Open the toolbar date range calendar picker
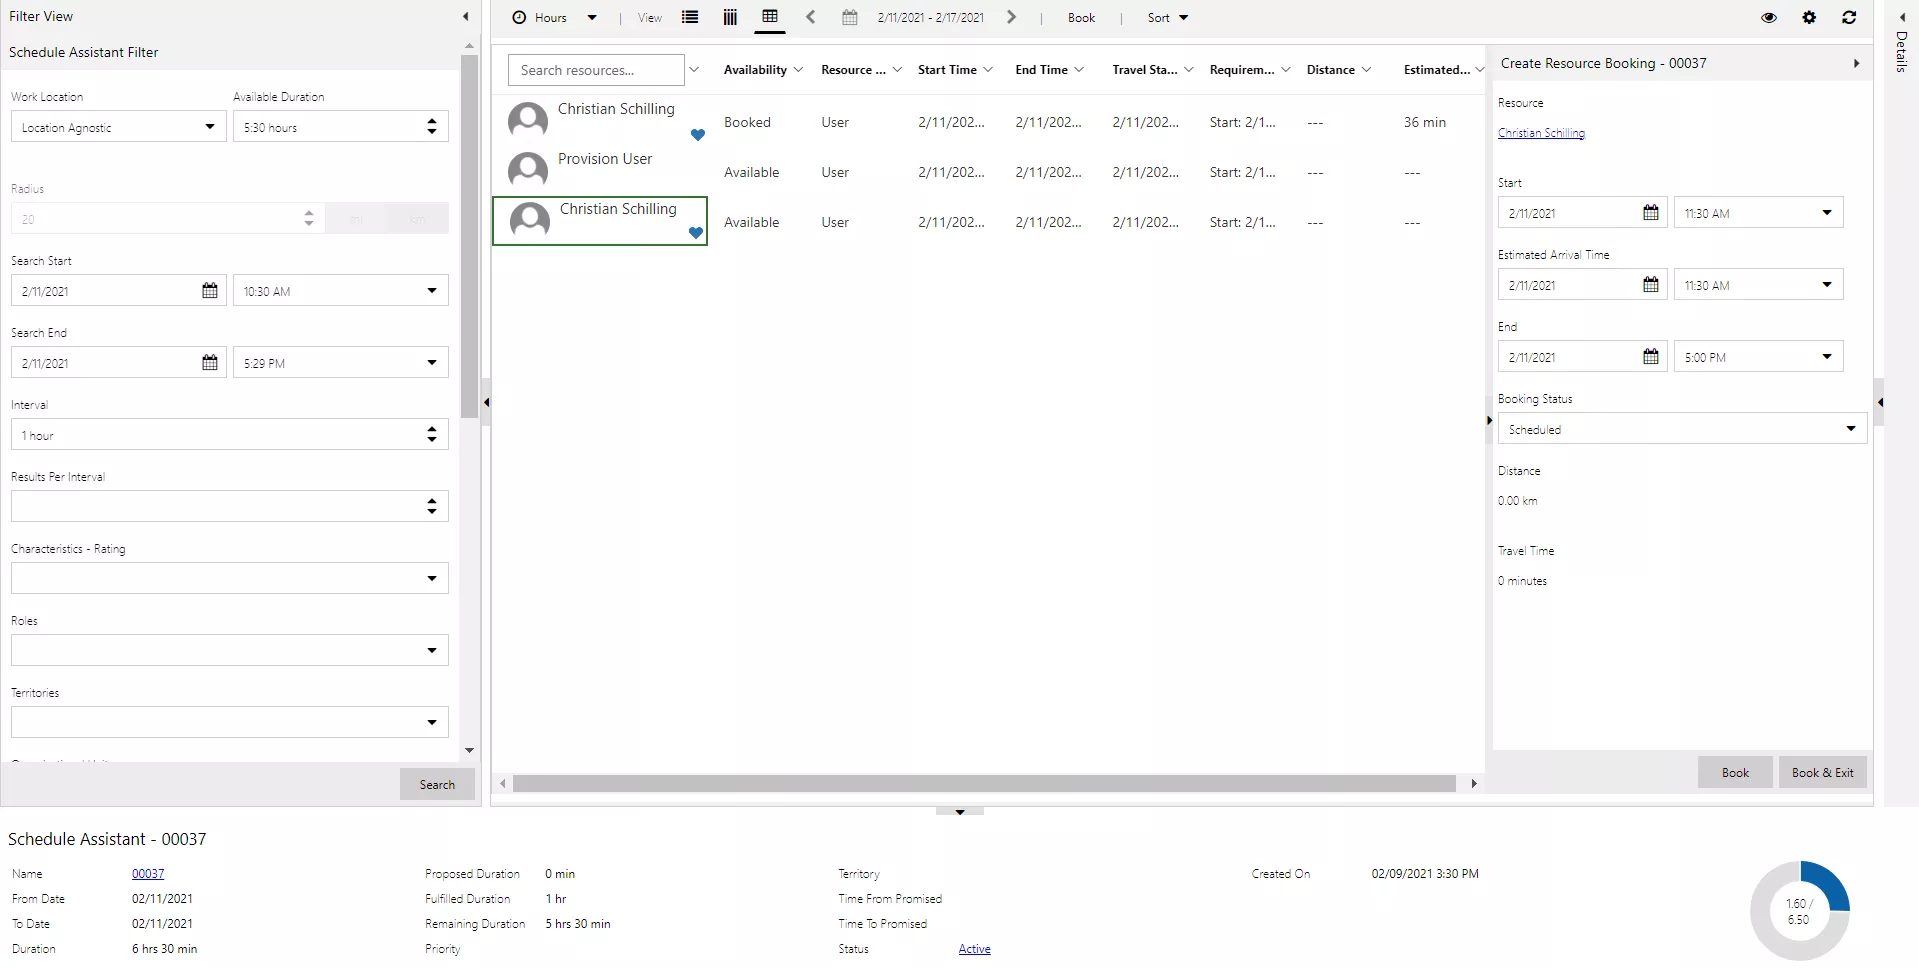This screenshot has width=1919, height=968. pyautogui.click(x=850, y=17)
